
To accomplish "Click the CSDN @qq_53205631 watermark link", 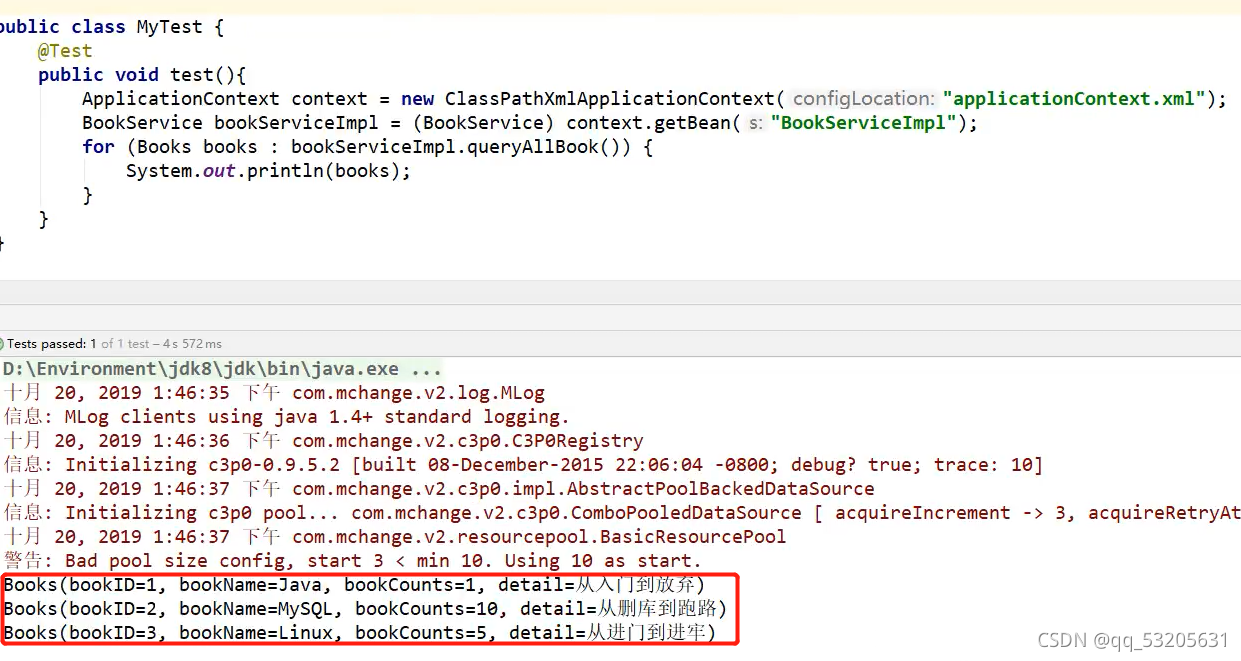I will [1135, 639].
